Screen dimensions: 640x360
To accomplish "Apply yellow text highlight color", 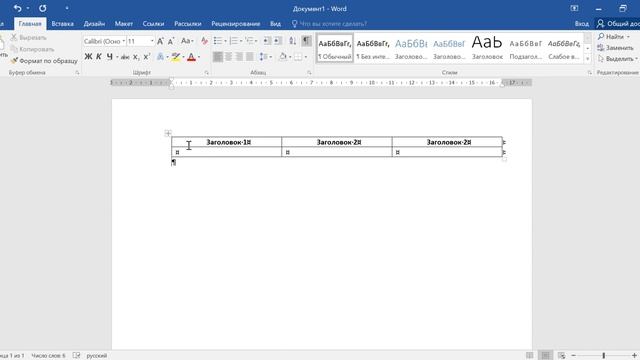I will (176, 57).
